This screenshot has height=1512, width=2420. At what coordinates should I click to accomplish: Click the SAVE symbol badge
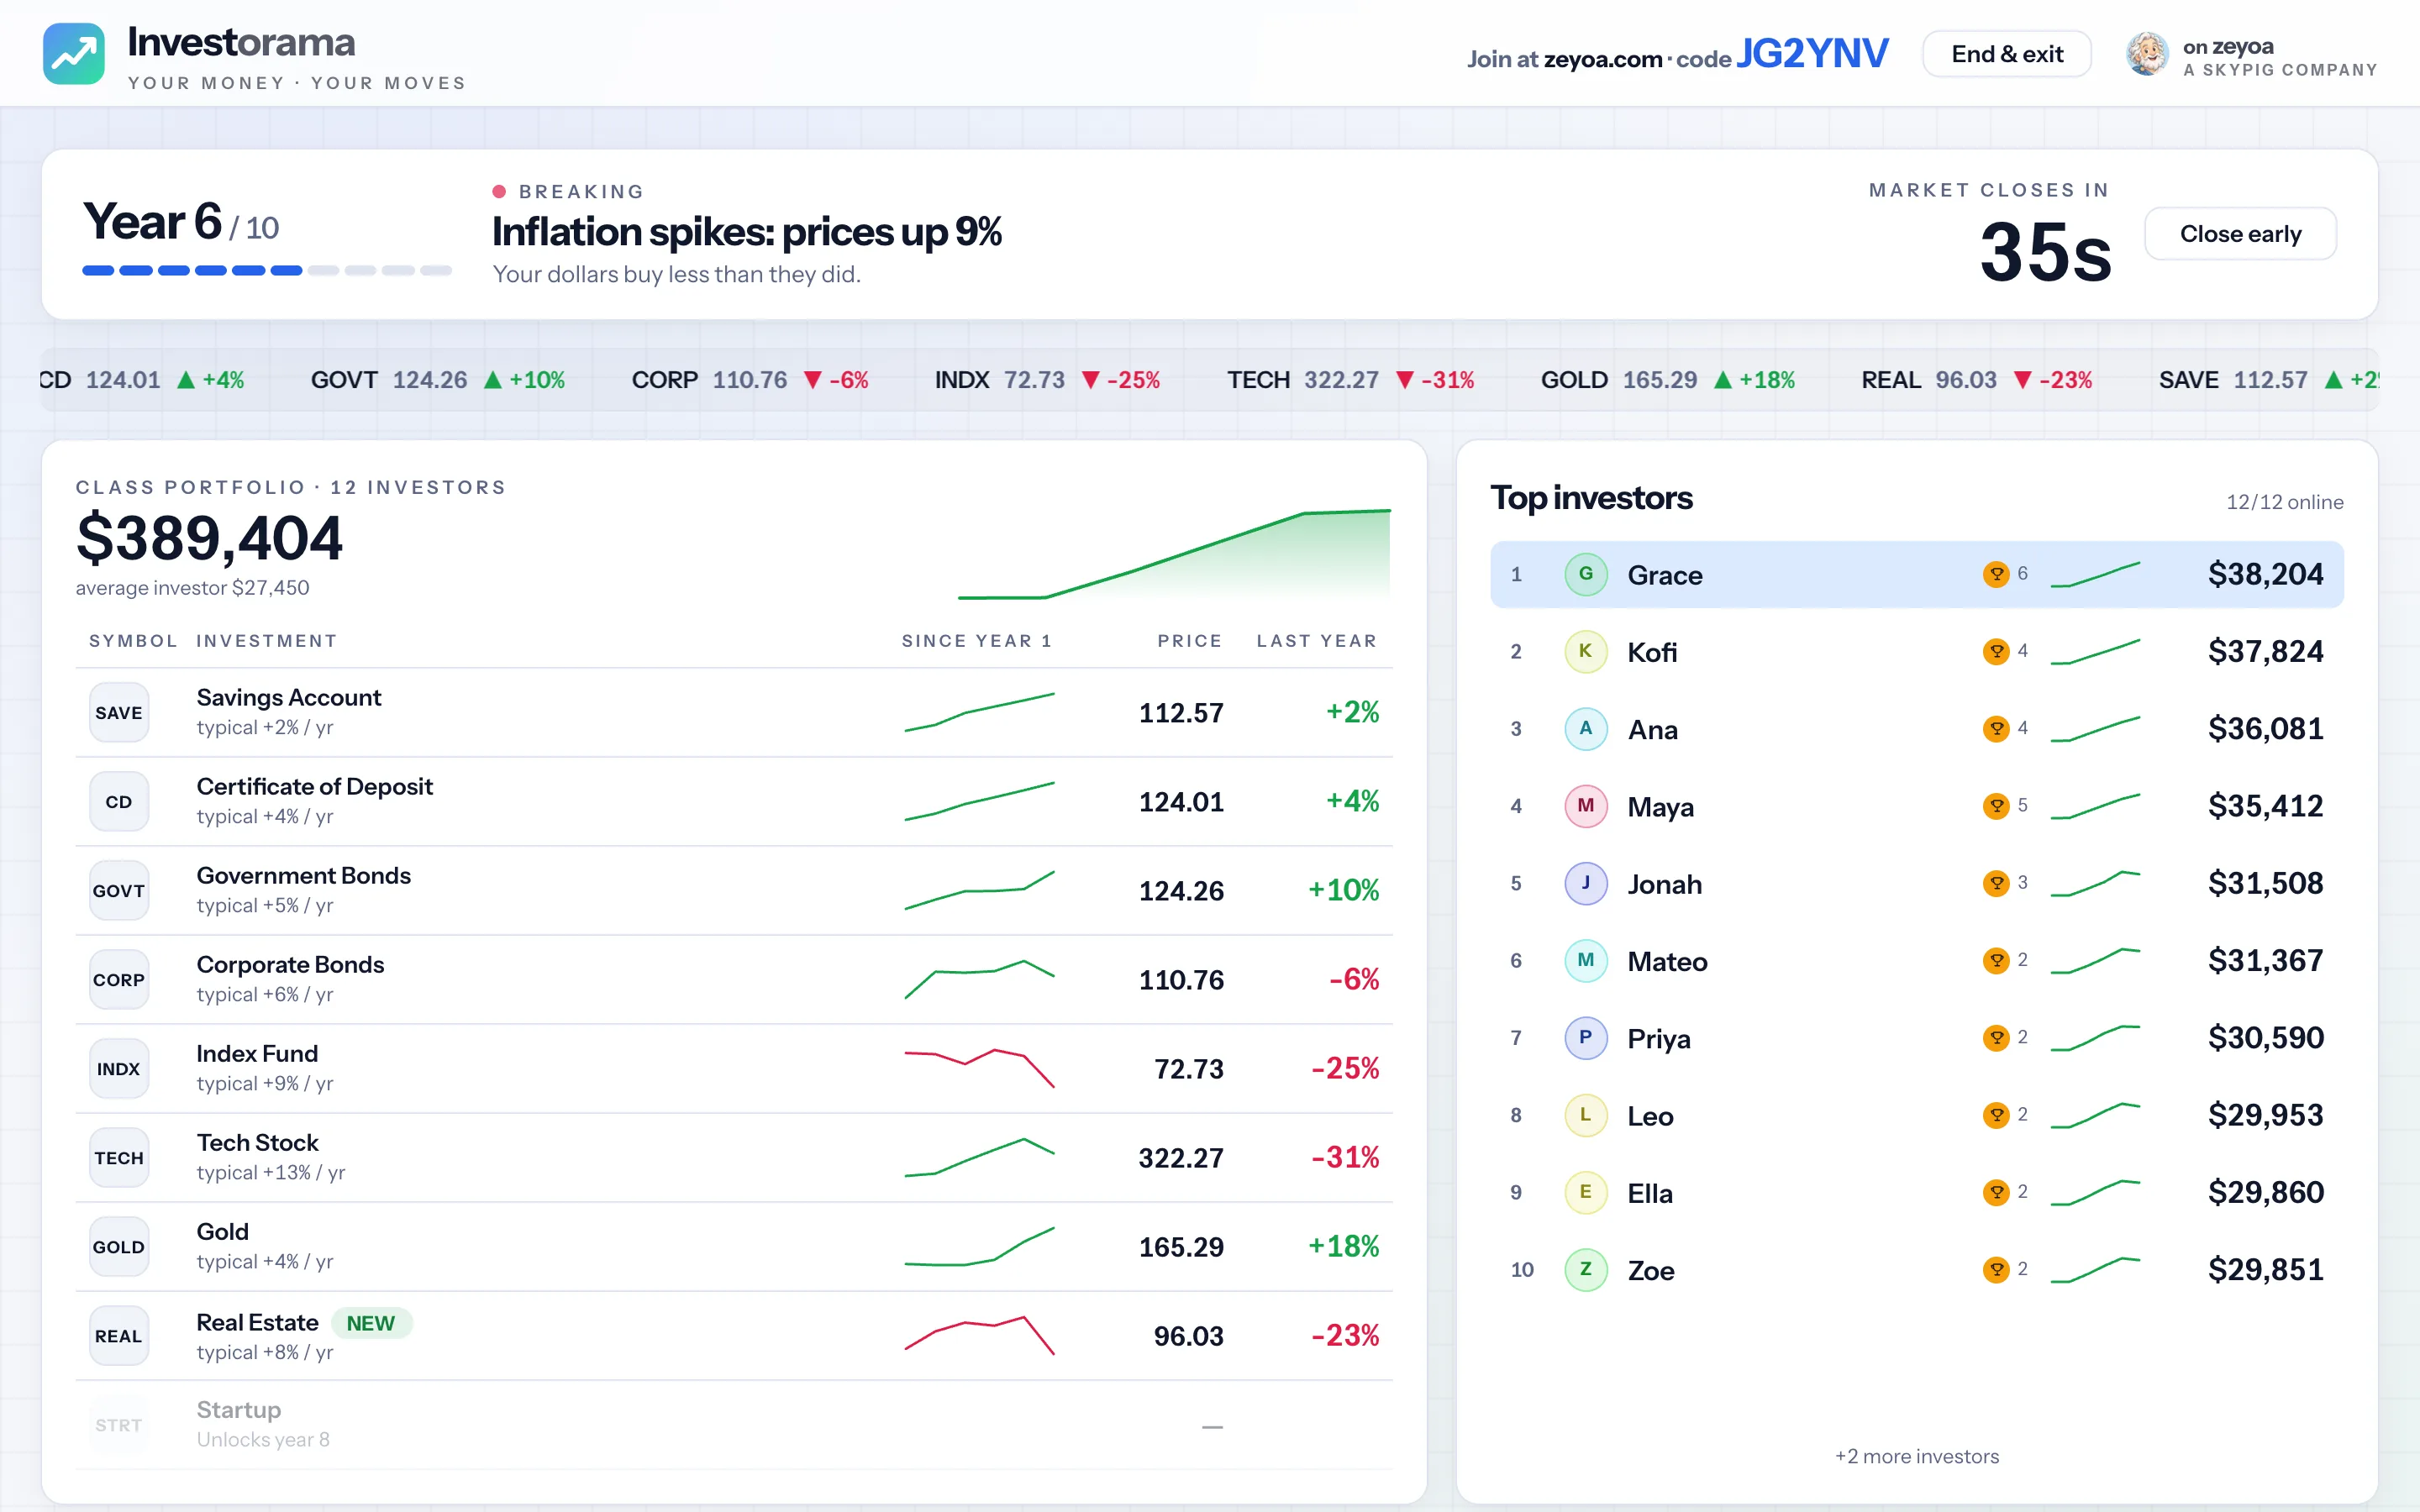coord(119,713)
